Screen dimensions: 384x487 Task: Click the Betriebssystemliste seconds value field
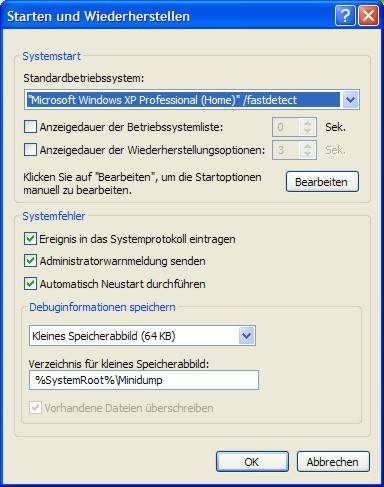click(x=287, y=127)
